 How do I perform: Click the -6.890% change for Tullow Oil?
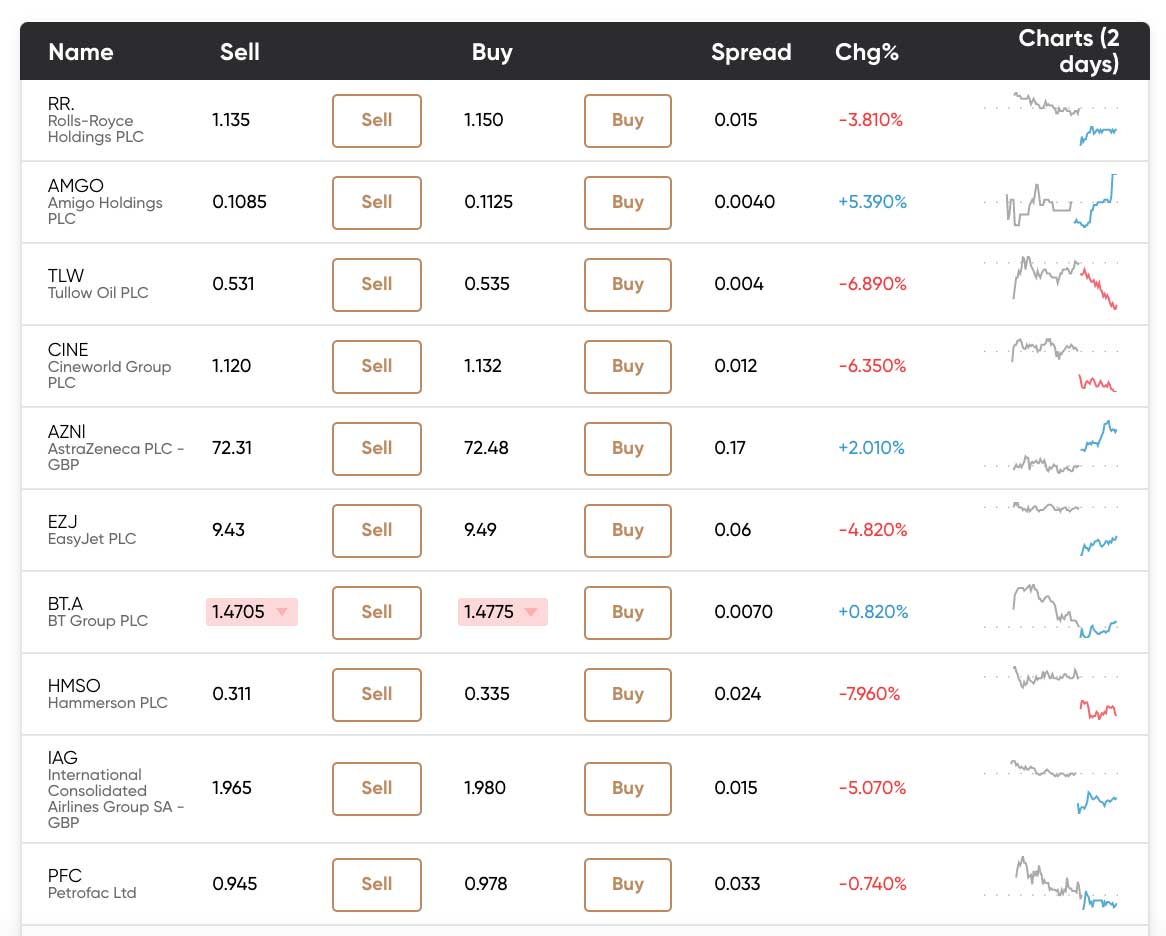(x=872, y=284)
